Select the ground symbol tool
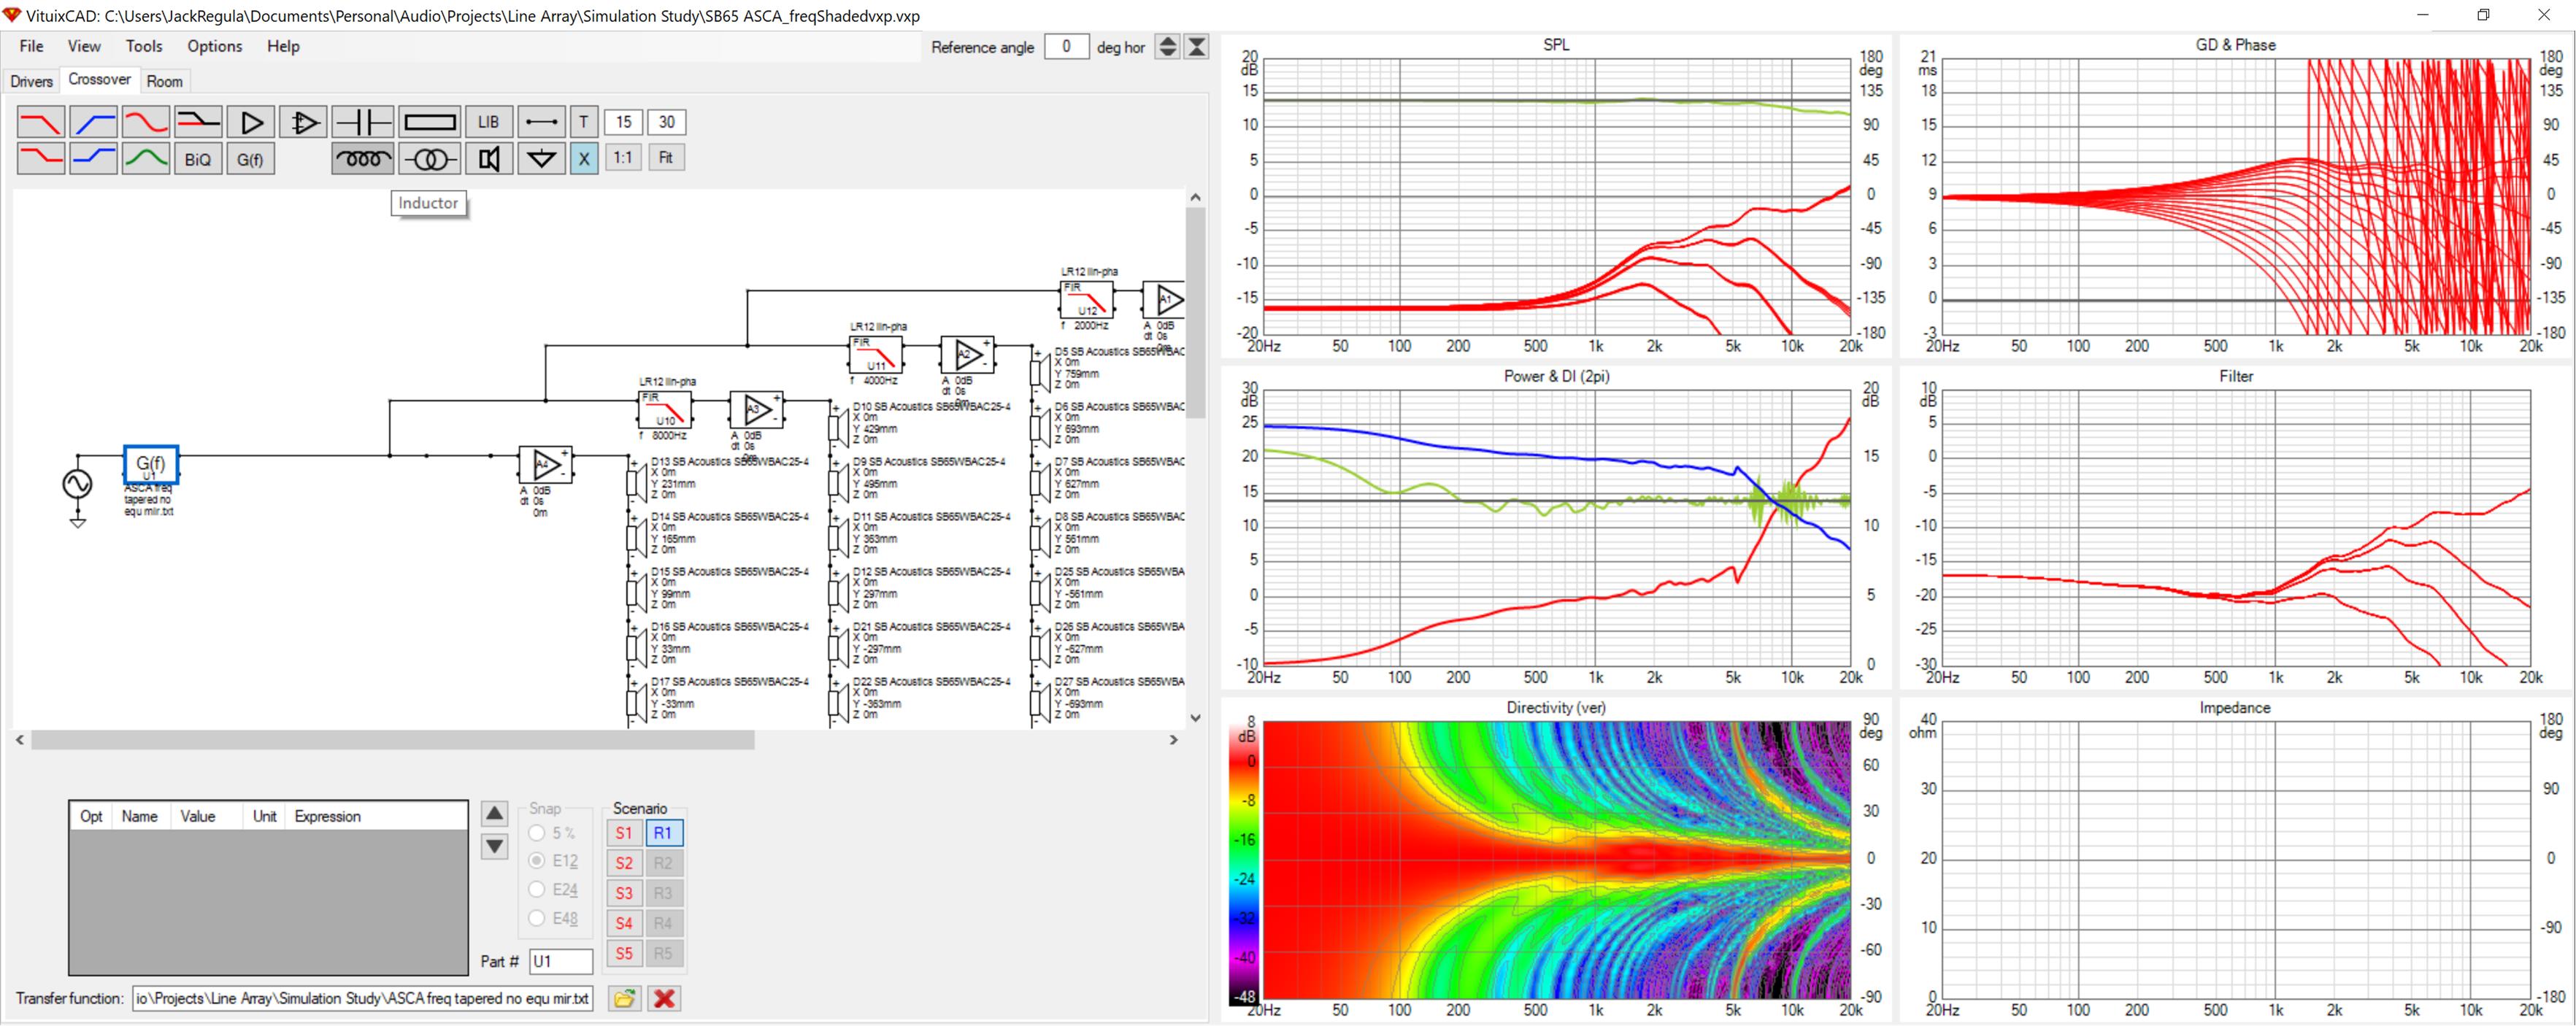The width and height of the screenshot is (2576, 1026). point(541,158)
